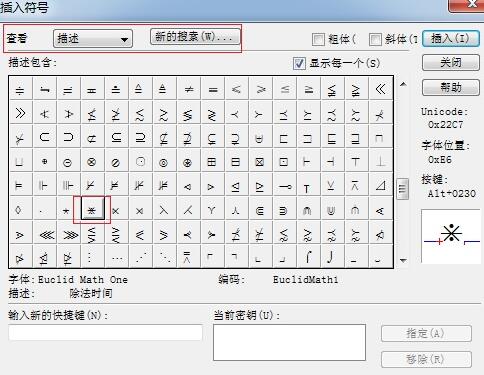Image resolution: width=484 pixels, height=375 pixels.
Task: Click the symbol grid scroll-down arrow
Action: click(403, 260)
